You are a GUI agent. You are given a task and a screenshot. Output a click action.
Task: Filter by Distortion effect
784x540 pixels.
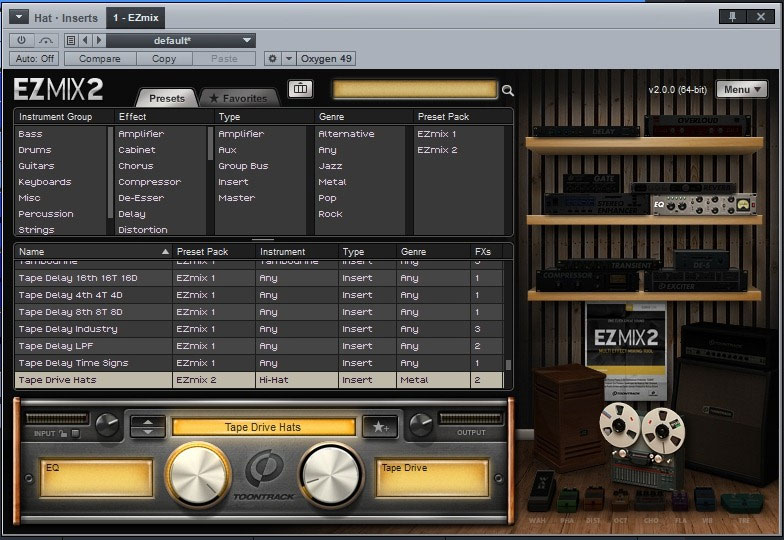point(142,230)
